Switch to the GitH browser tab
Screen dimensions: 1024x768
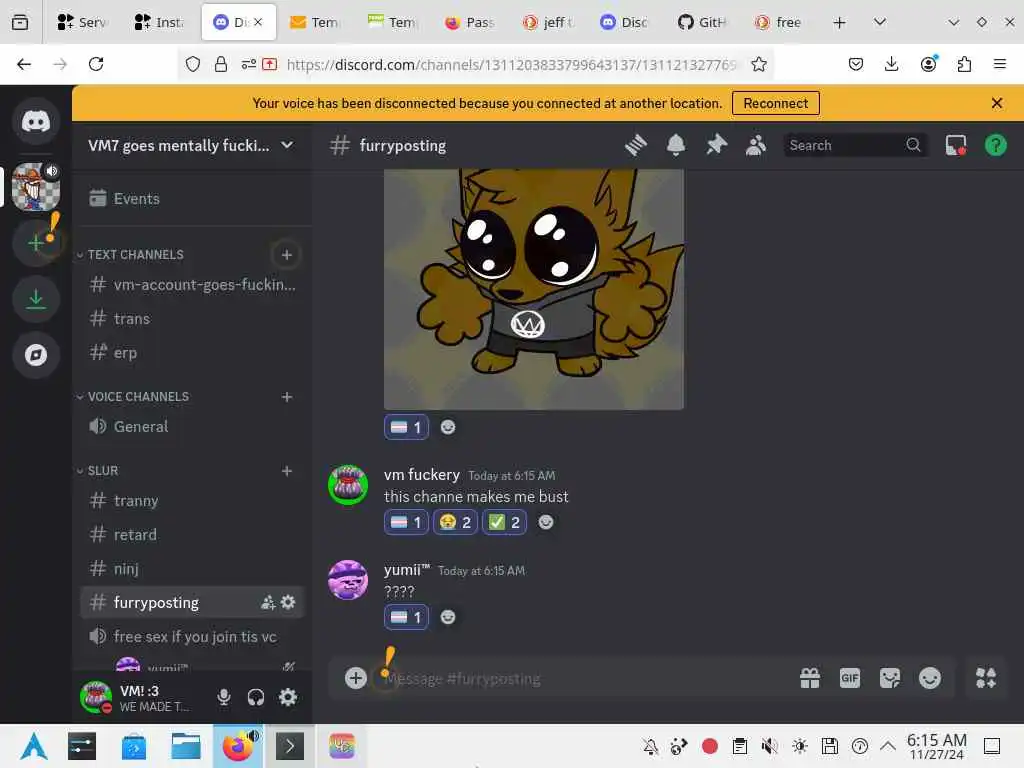coord(703,22)
